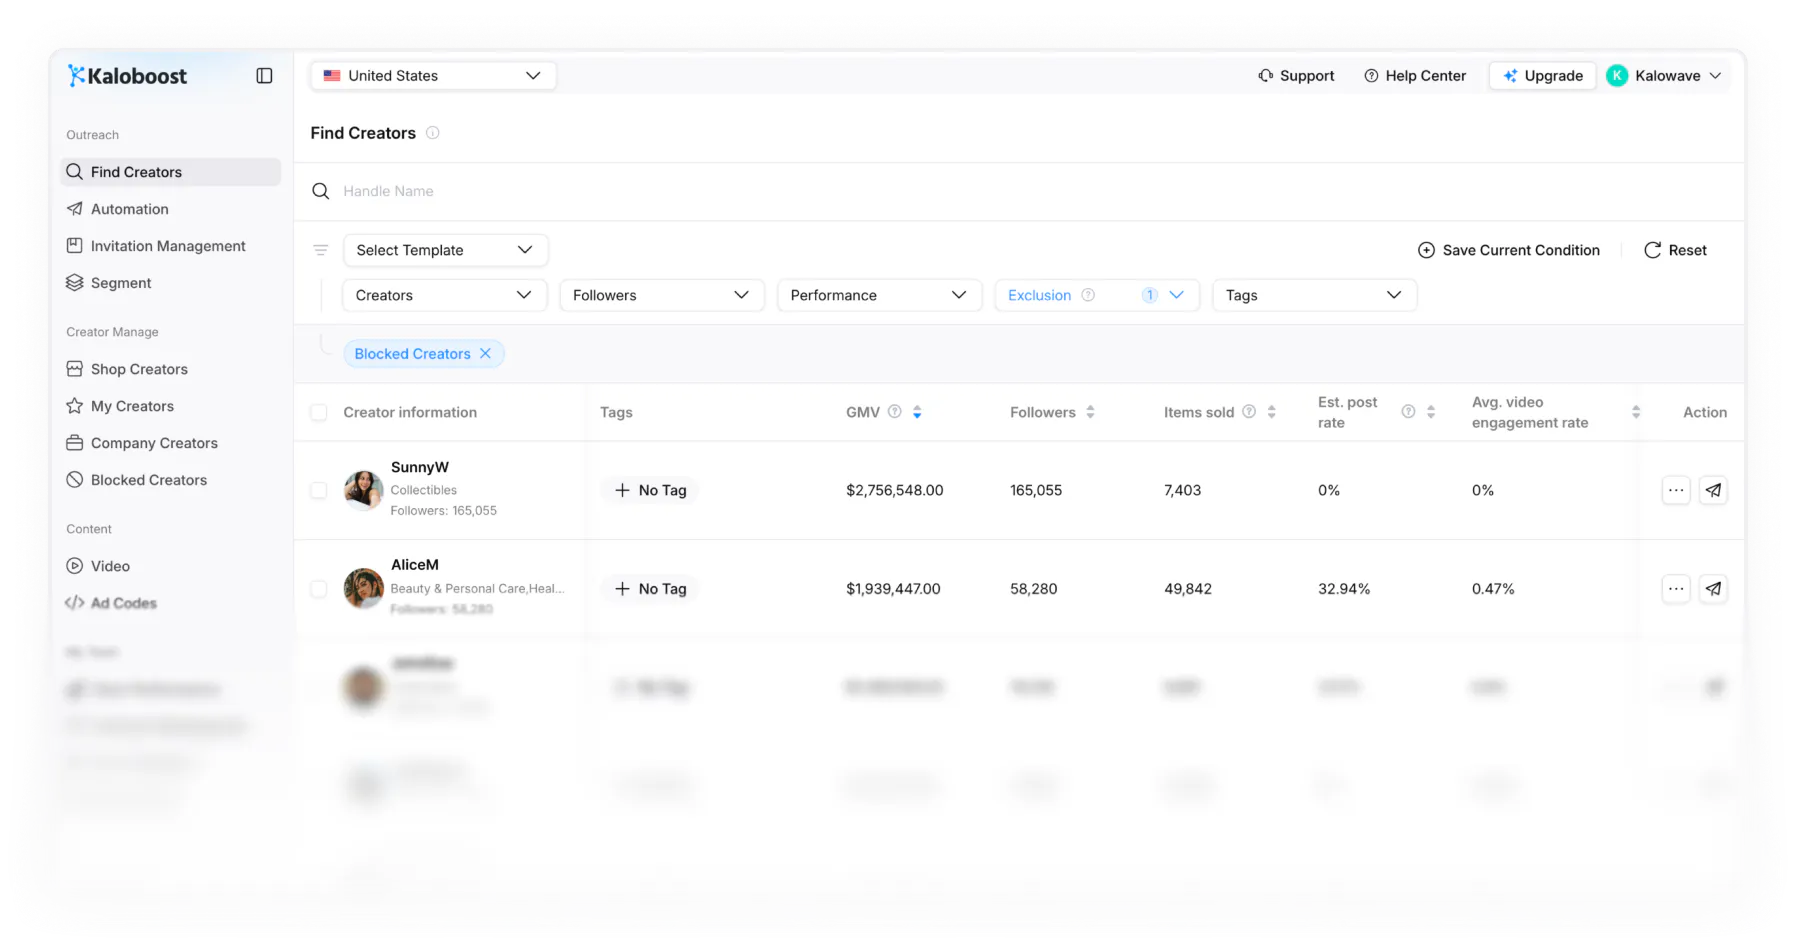
Task: Open Find Creators in the sidebar
Action: [170, 172]
